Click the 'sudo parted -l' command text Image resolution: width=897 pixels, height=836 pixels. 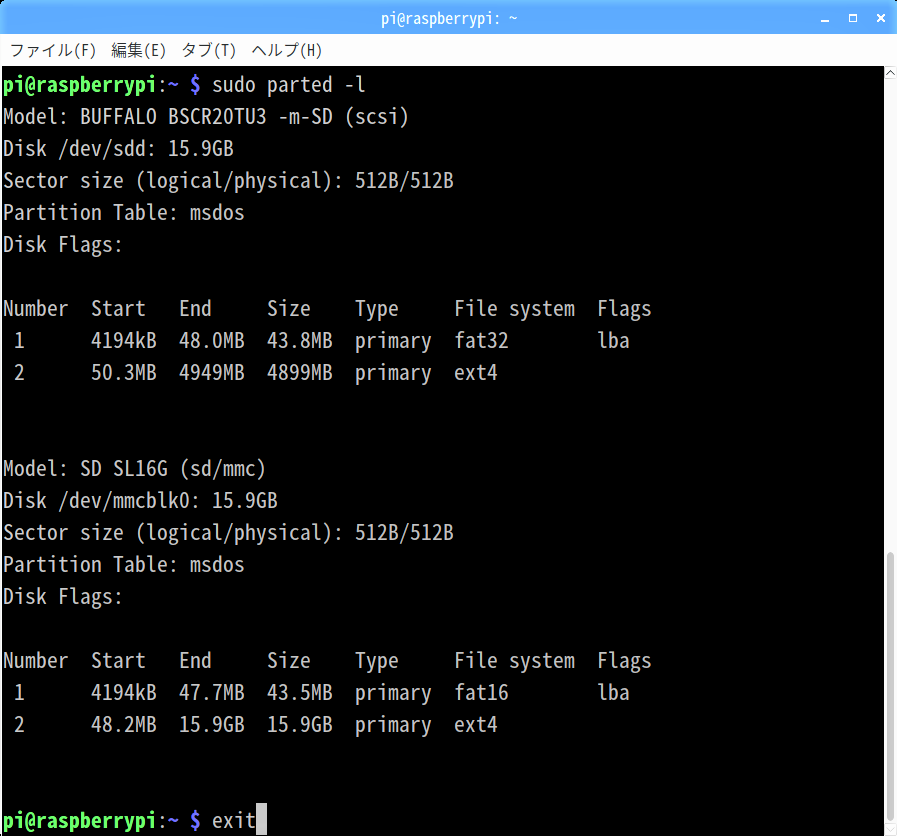[x=288, y=85]
